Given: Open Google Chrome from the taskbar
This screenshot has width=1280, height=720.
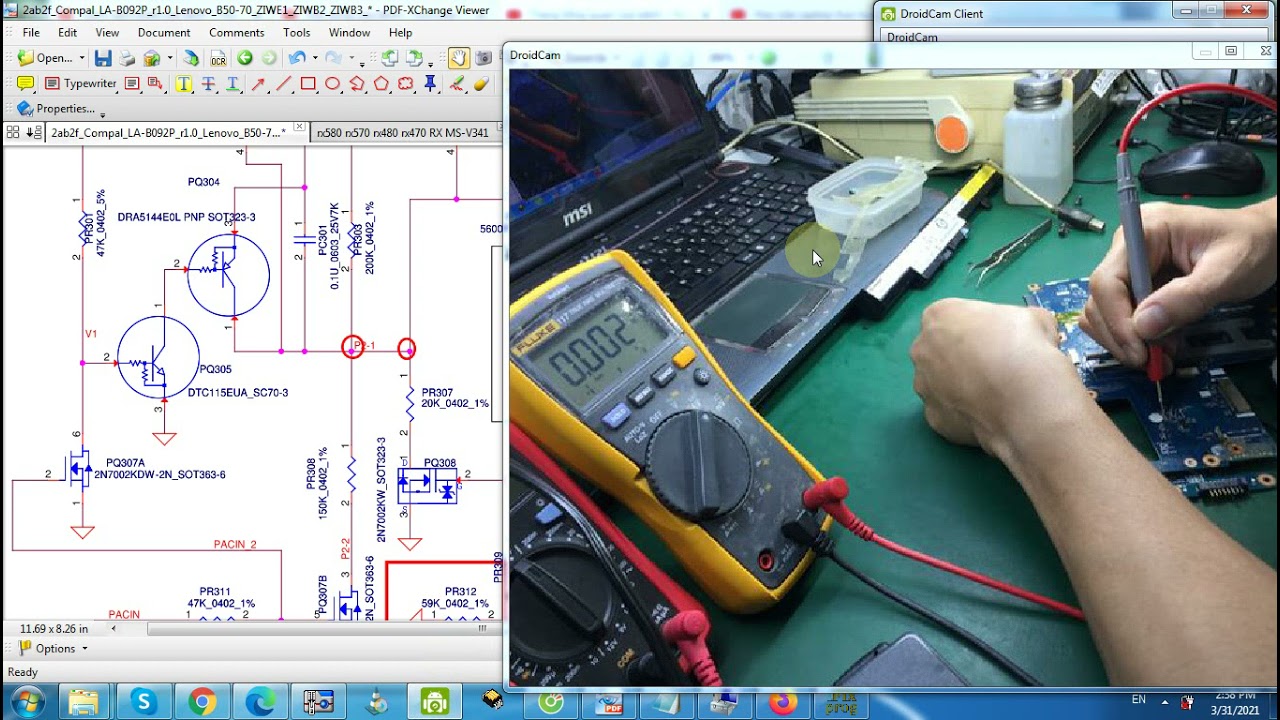Looking at the screenshot, I should (x=202, y=702).
